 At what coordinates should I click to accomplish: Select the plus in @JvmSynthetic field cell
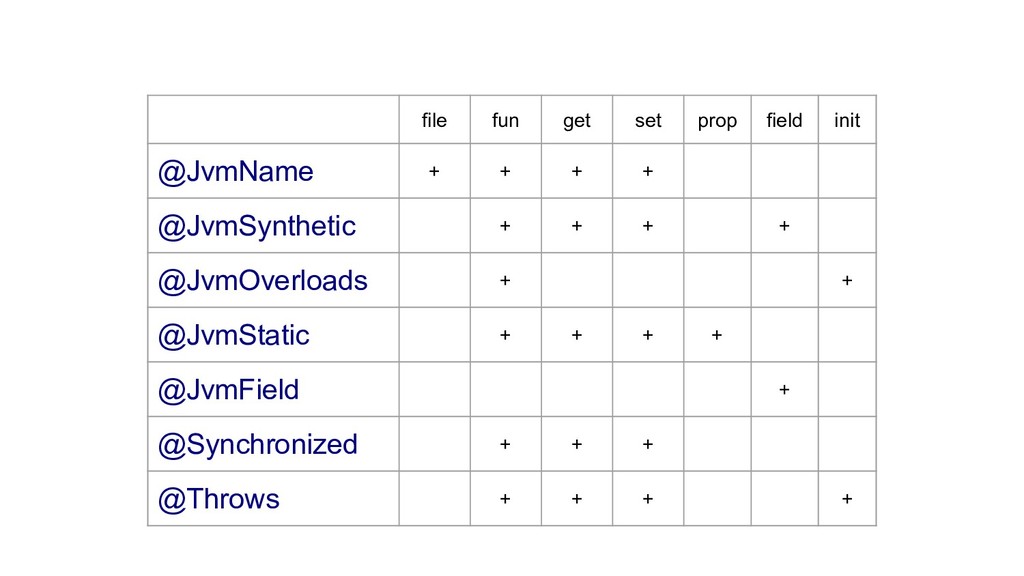[x=784, y=226]
